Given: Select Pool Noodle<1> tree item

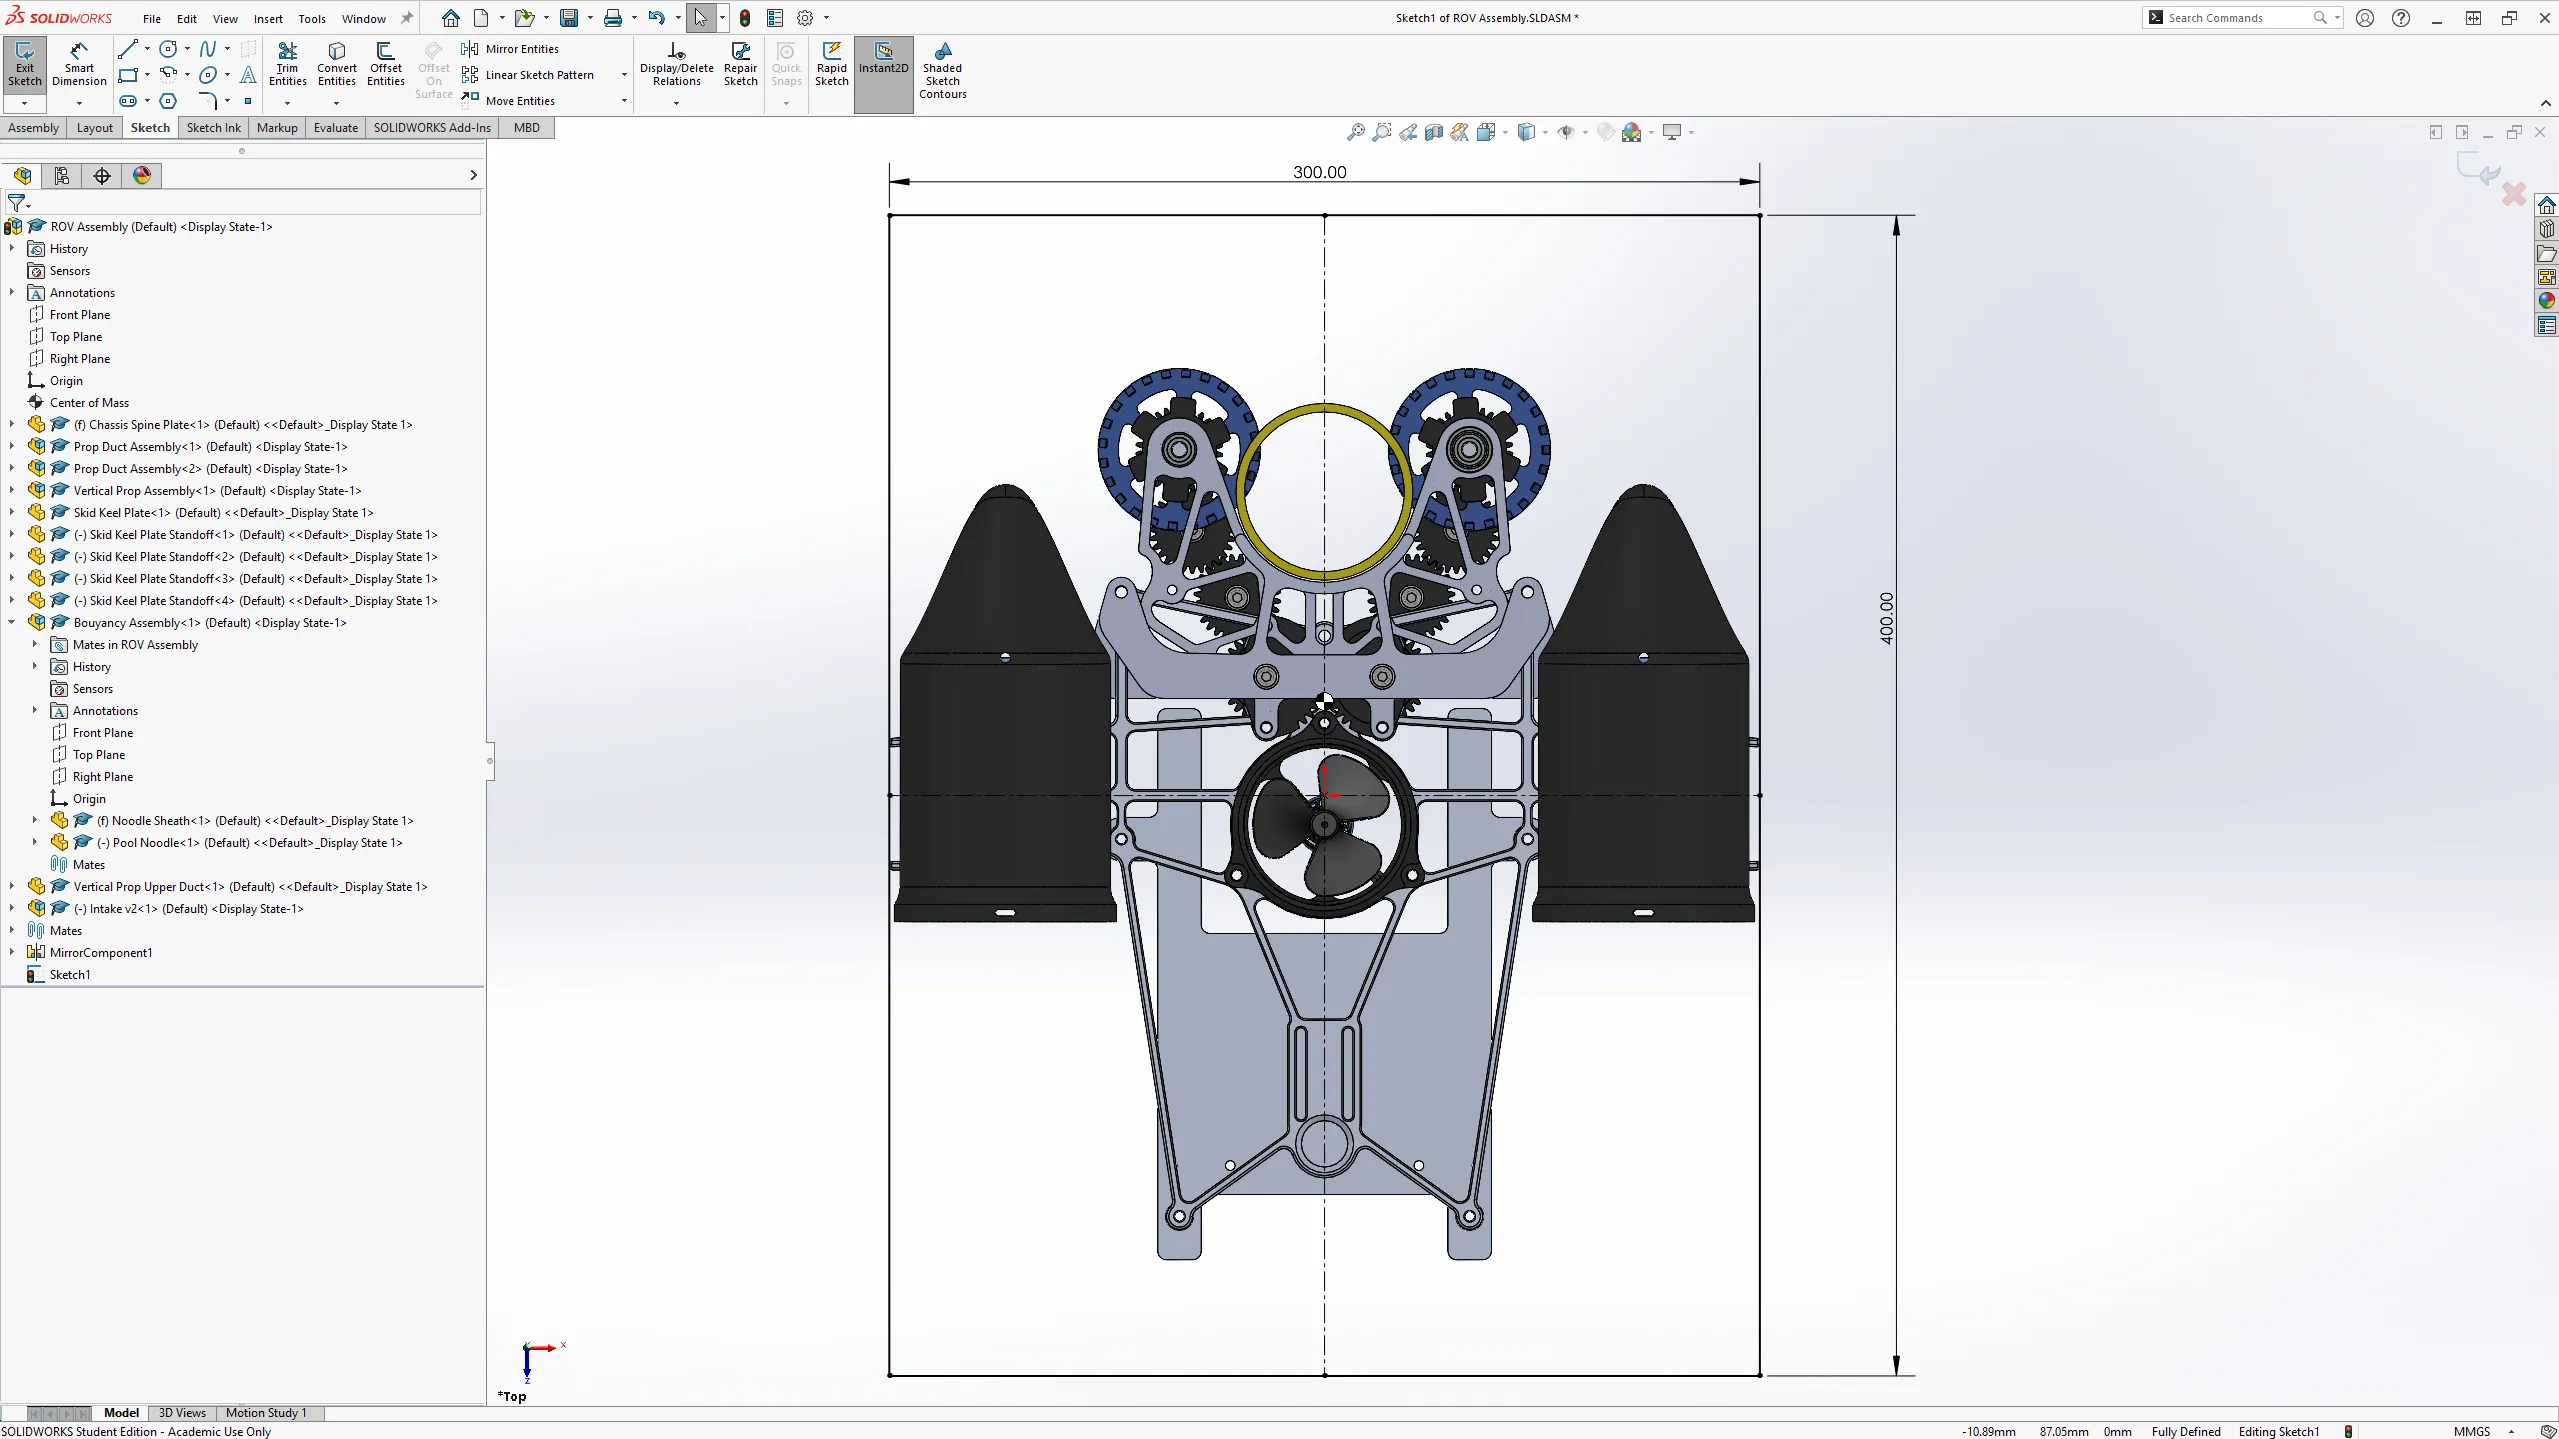Looking at the screenshot, I should click(x=250, y=843).
